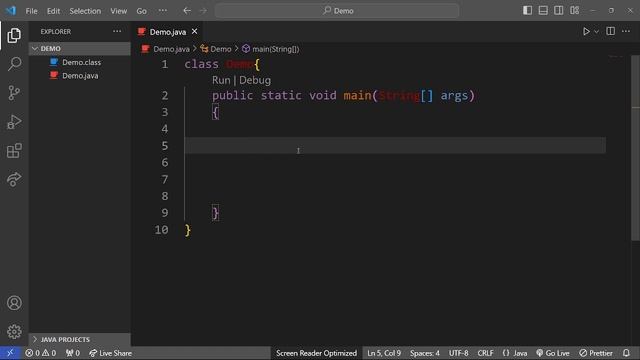Open the errors and warnings status item
Viewport: 640px width, 360px height.
point(40,353)
